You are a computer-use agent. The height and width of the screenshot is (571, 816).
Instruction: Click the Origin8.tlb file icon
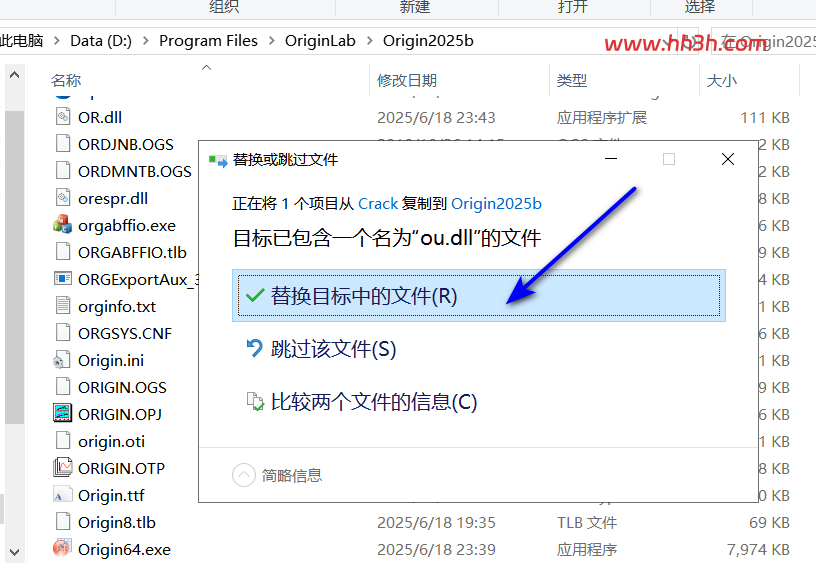click(62, 522)
